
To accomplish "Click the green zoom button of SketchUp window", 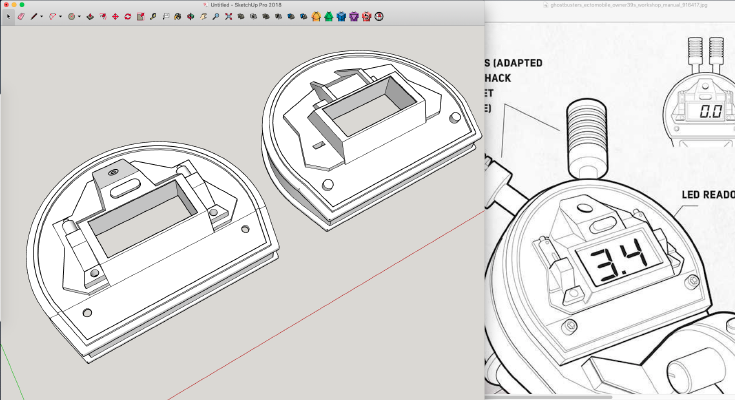I will 22,5.
